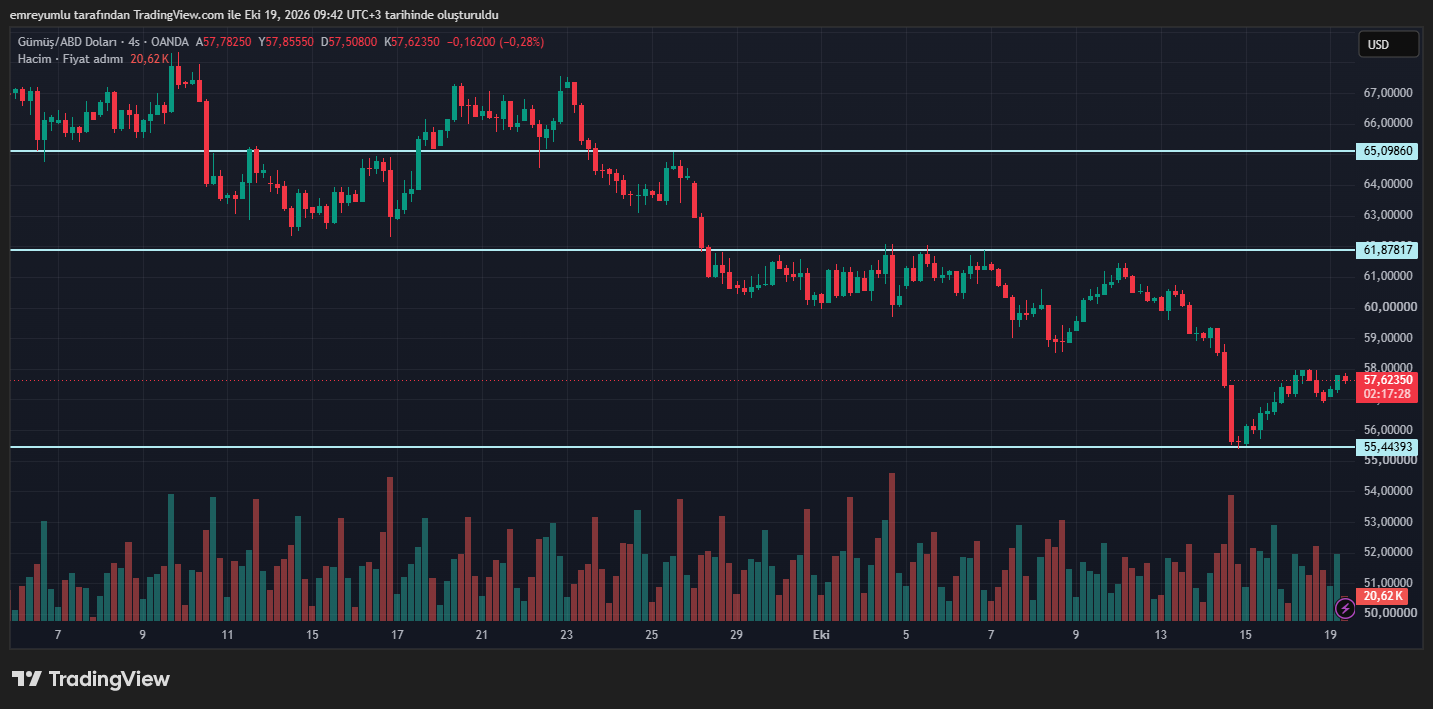Click the high value Y57,85550

pos(286,42)
